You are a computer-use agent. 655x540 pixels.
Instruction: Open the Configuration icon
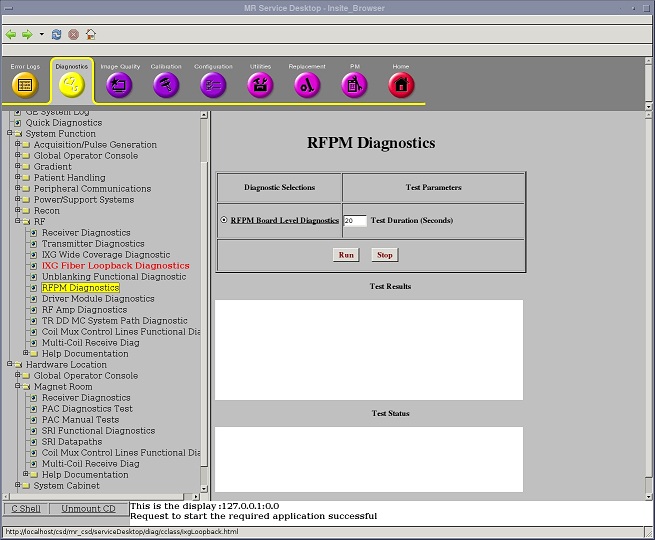213,85
